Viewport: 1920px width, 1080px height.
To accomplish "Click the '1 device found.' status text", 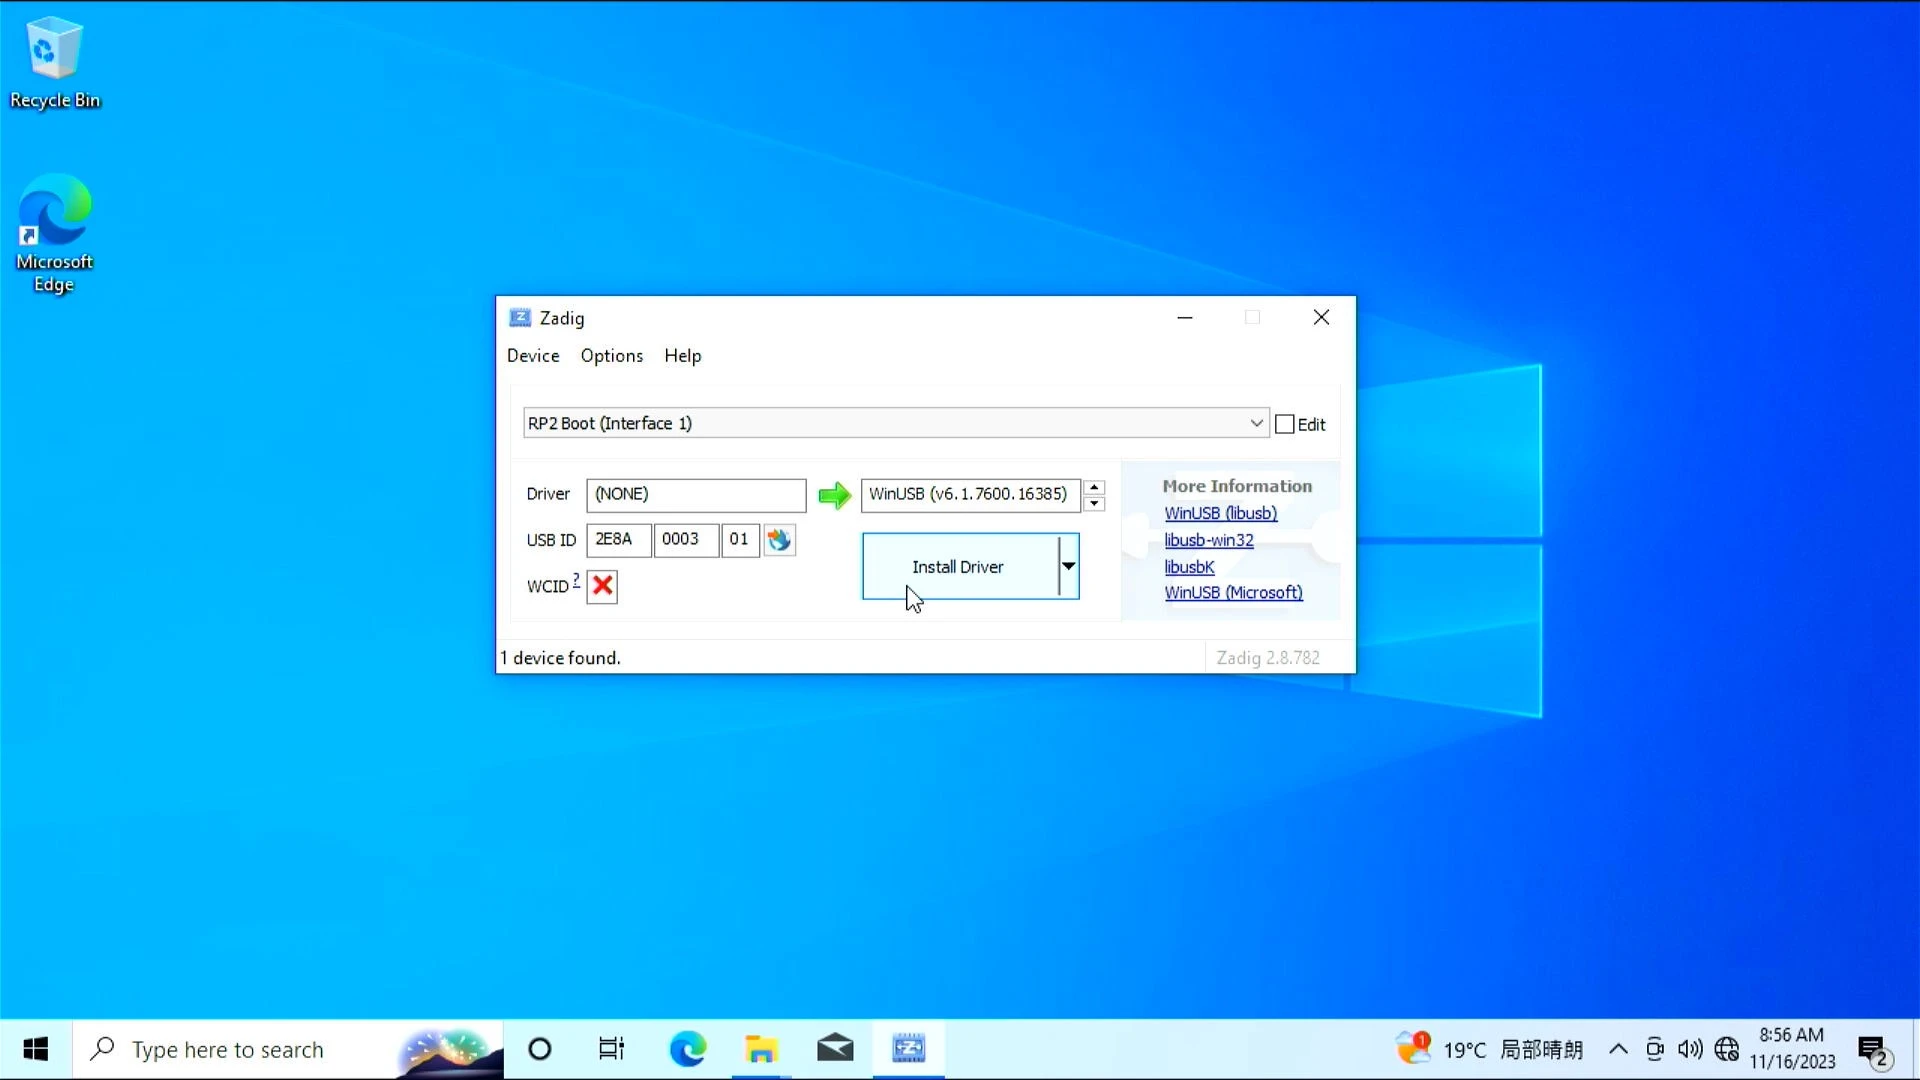I will pyautogui.click(x=561, y=658).
